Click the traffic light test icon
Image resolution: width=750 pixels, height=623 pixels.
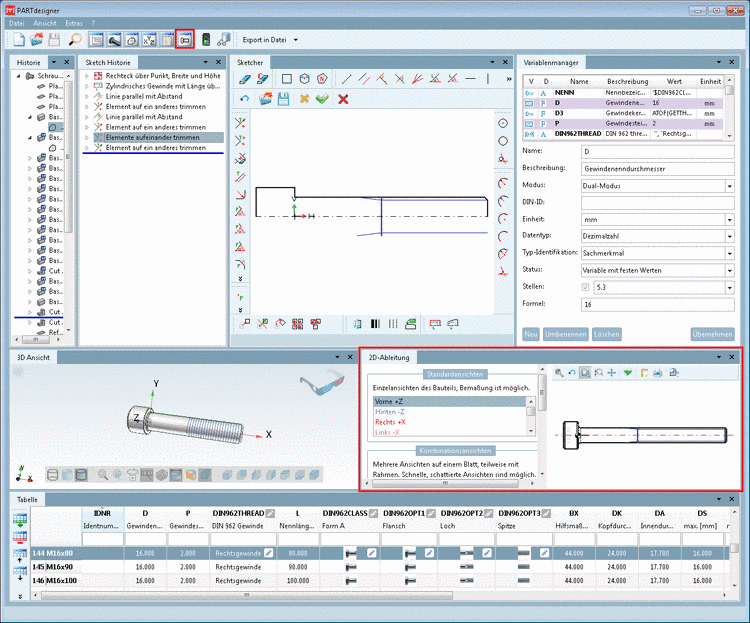coord(206,40)
